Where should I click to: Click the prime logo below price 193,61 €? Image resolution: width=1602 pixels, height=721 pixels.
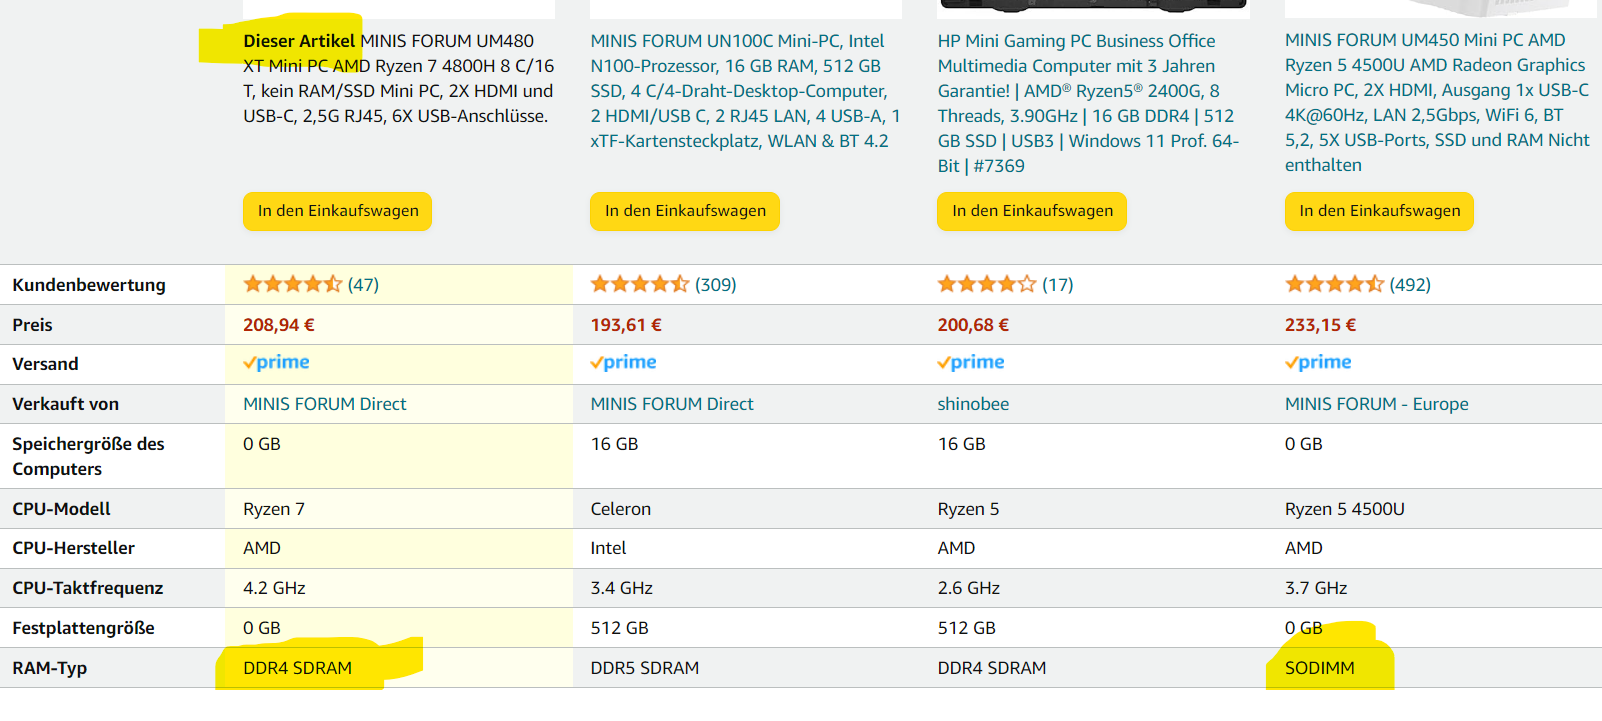click(624, 362)
